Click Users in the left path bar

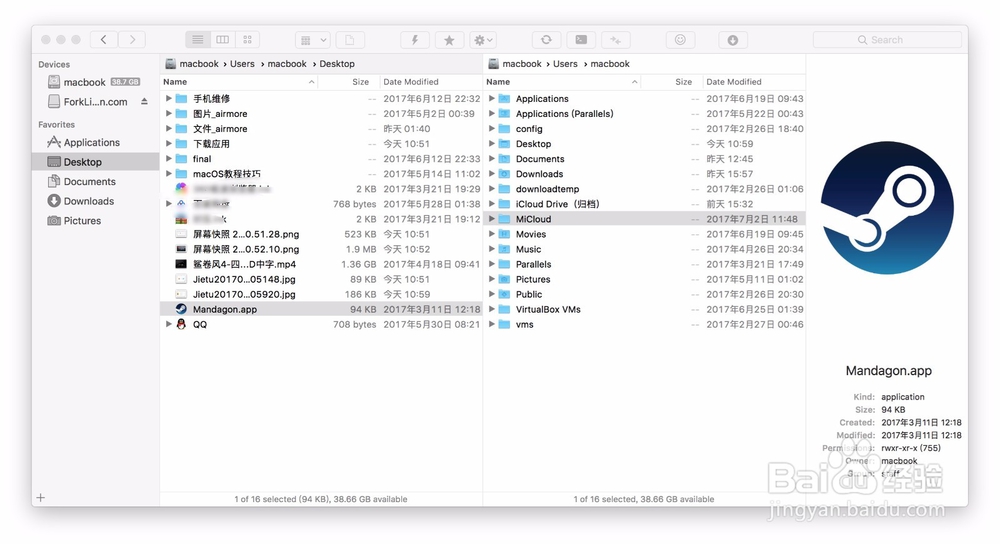[x=242, y=64]
